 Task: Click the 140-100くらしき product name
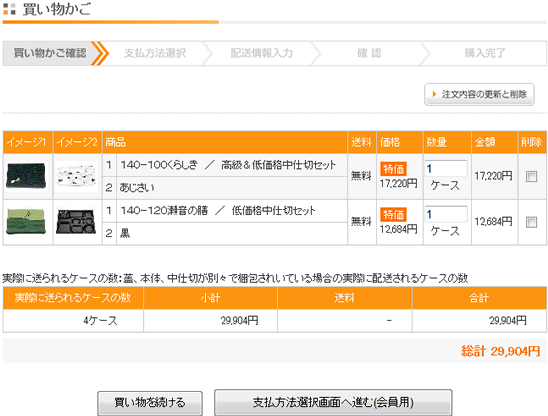(x=159, y=165)
